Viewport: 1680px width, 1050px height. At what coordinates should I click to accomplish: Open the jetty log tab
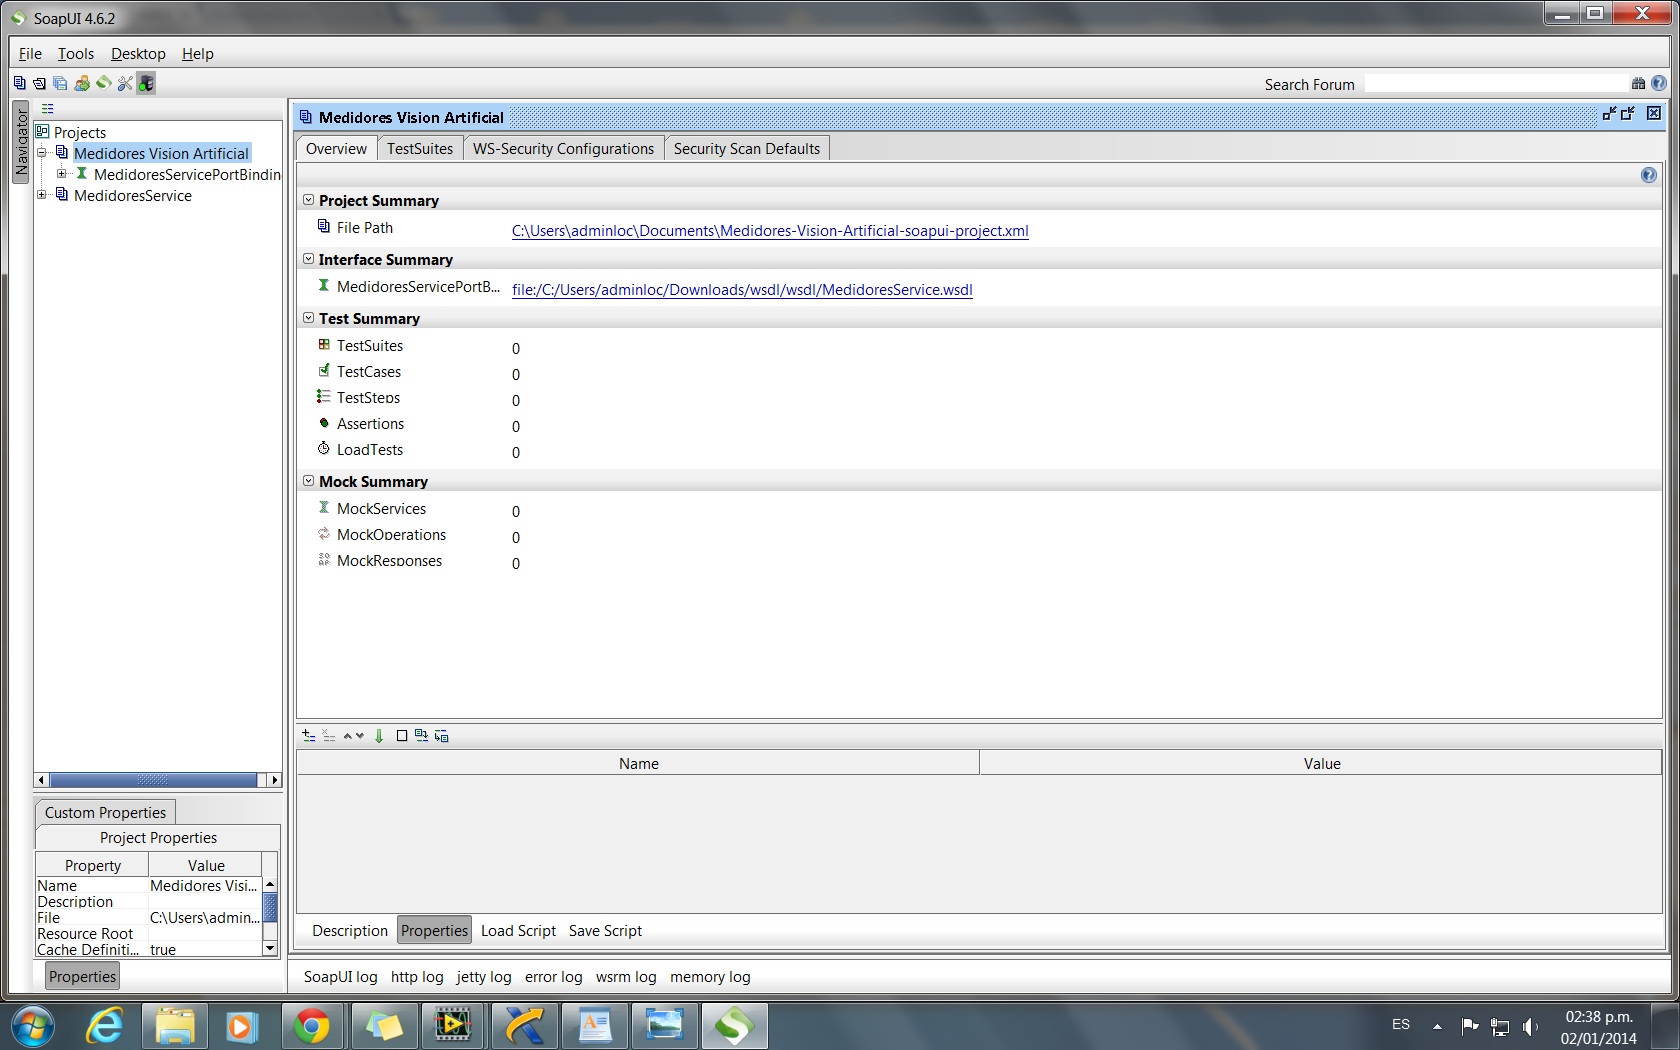coord(484,977)
